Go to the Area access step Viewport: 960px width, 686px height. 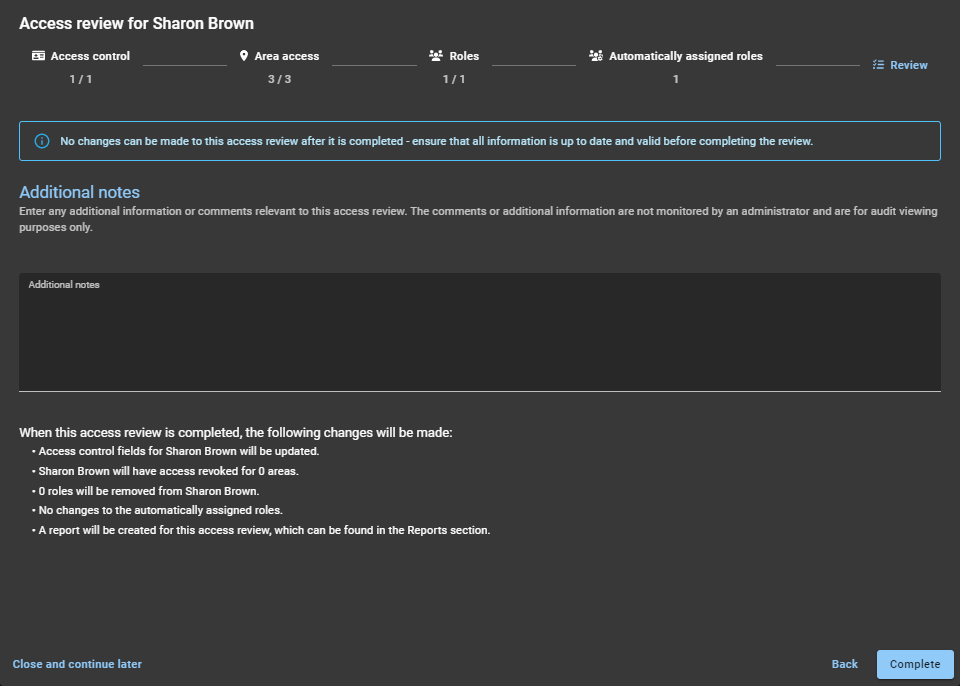tap(287, 56)
